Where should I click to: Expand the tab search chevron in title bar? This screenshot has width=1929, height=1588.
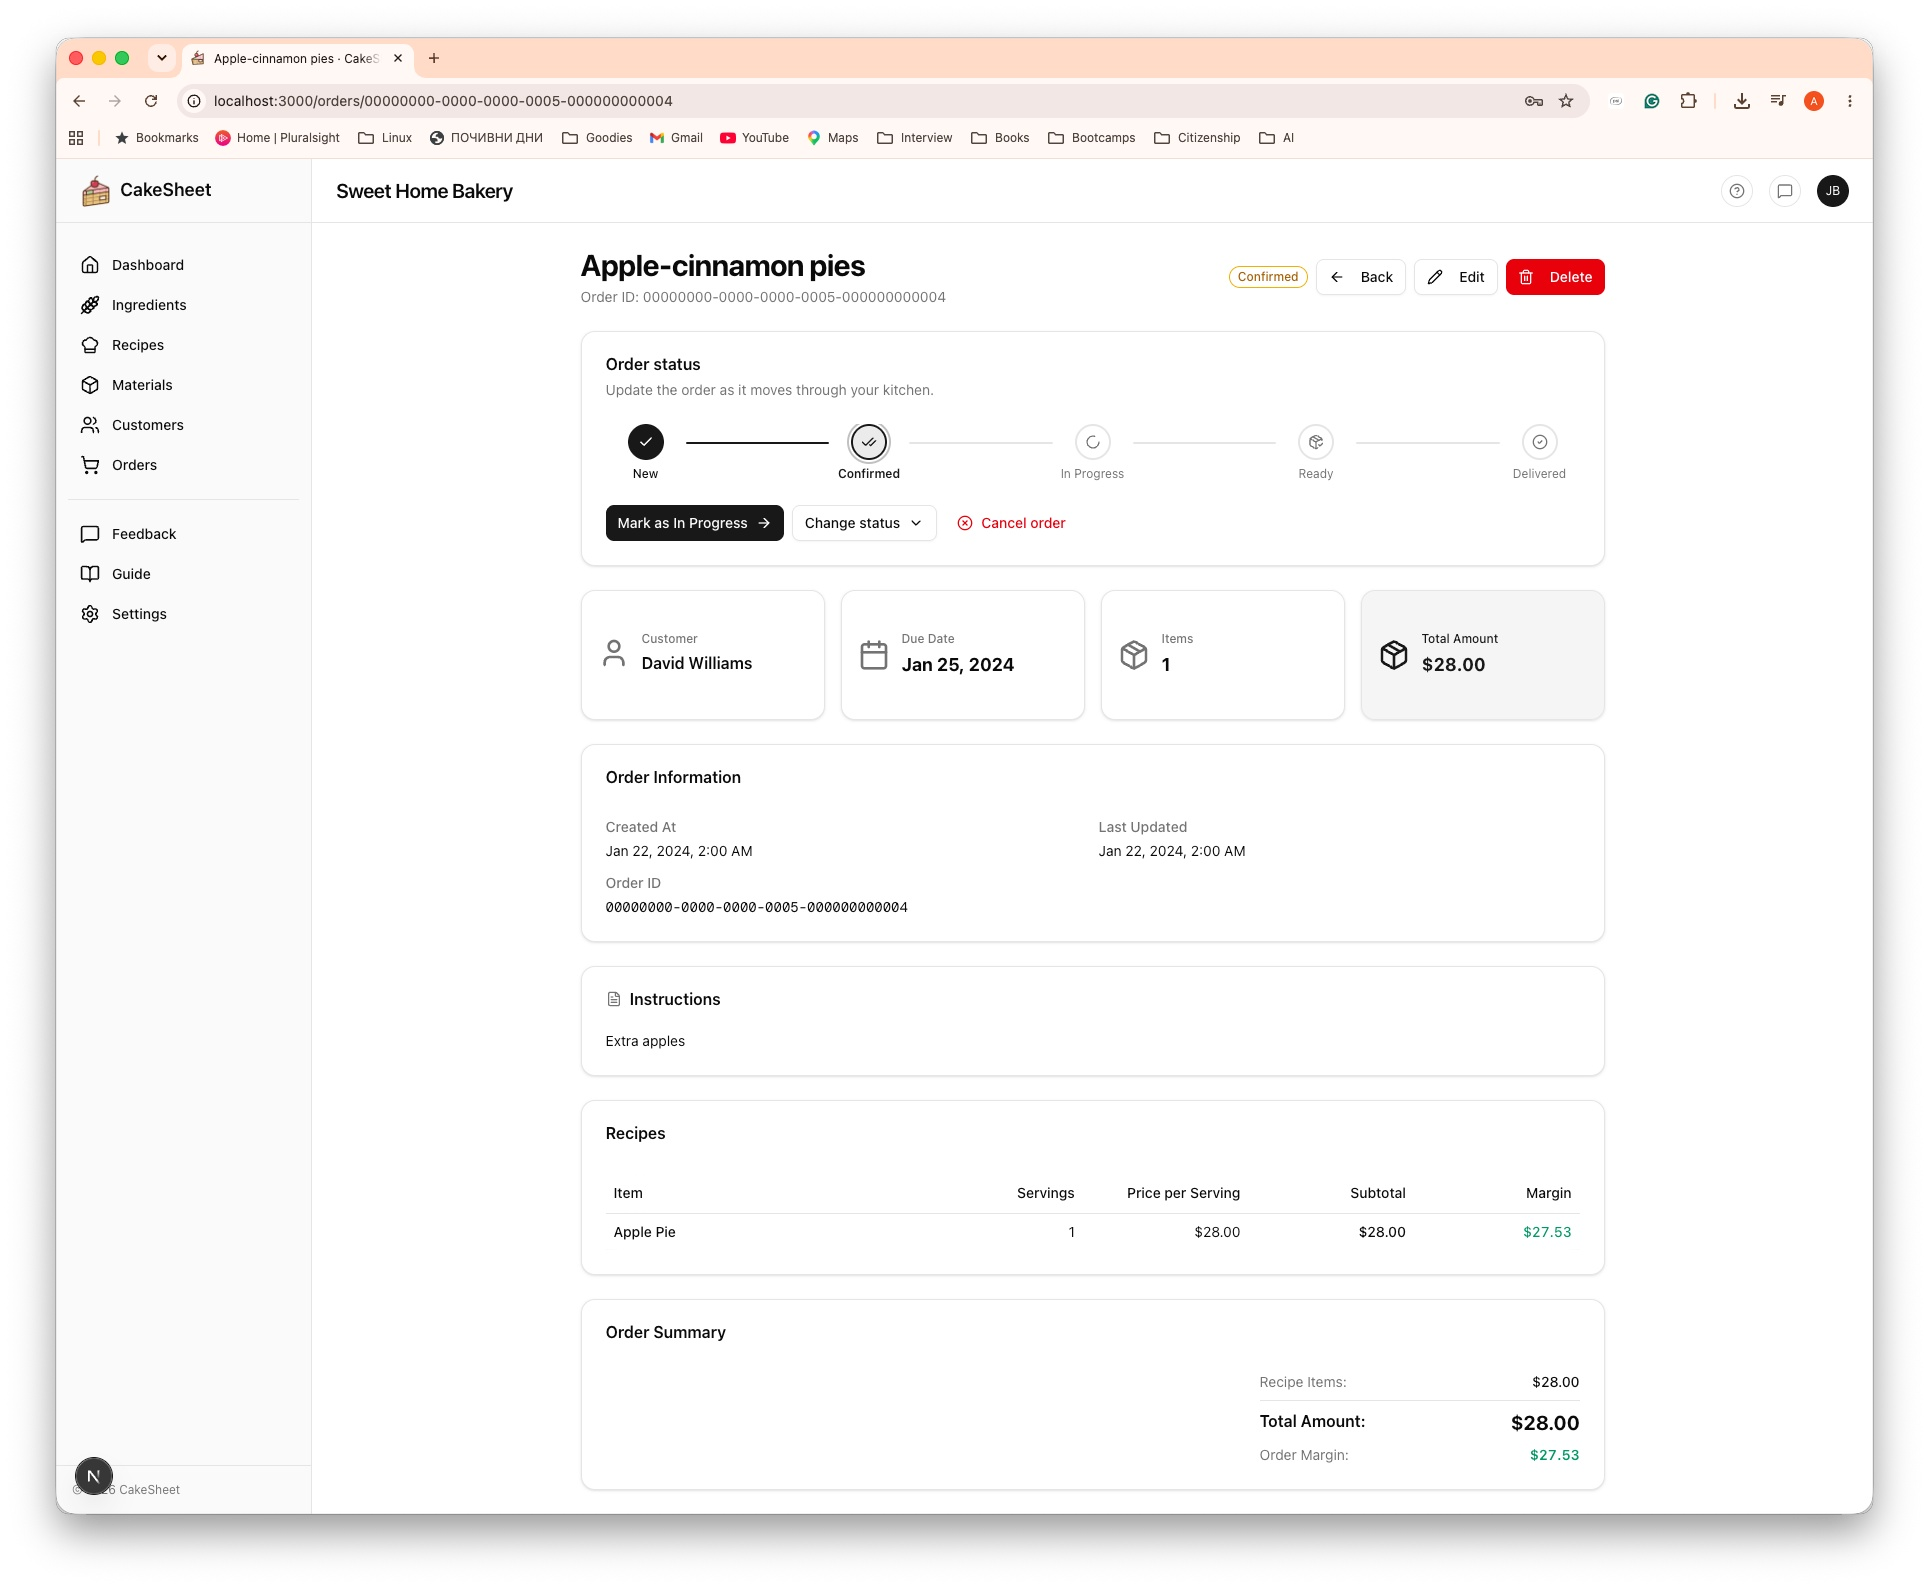point(162,58)
